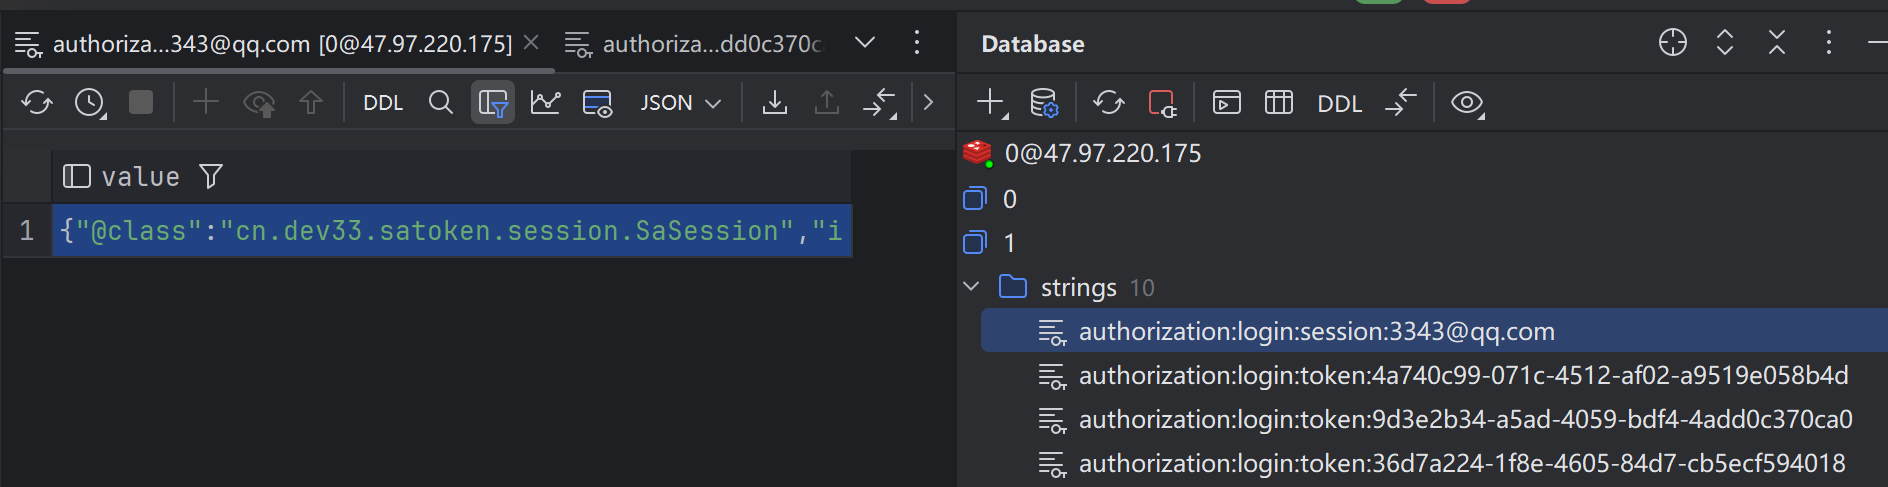Click the export data download icon
This screenshot has height=487, width=1888.
pos(775,103)
